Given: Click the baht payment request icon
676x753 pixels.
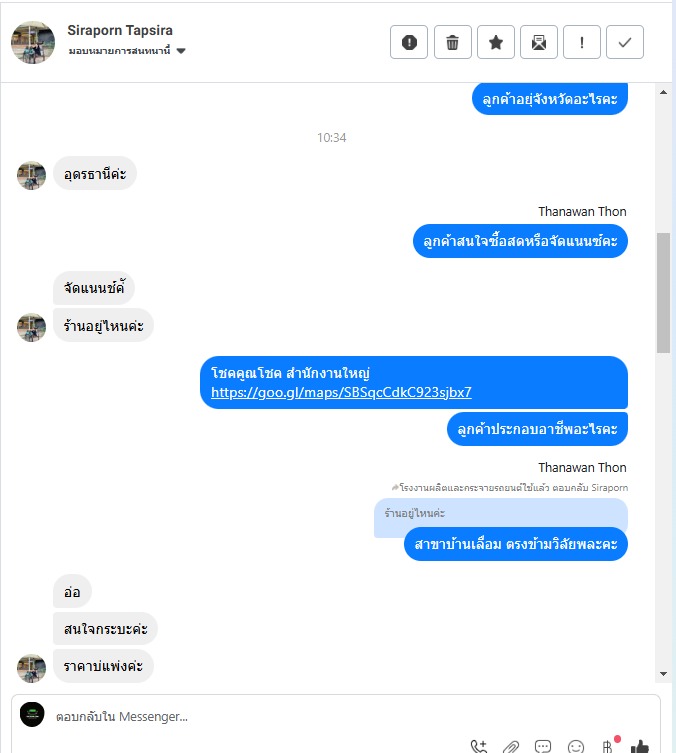Looking at the screenshot, I should 608,746.
